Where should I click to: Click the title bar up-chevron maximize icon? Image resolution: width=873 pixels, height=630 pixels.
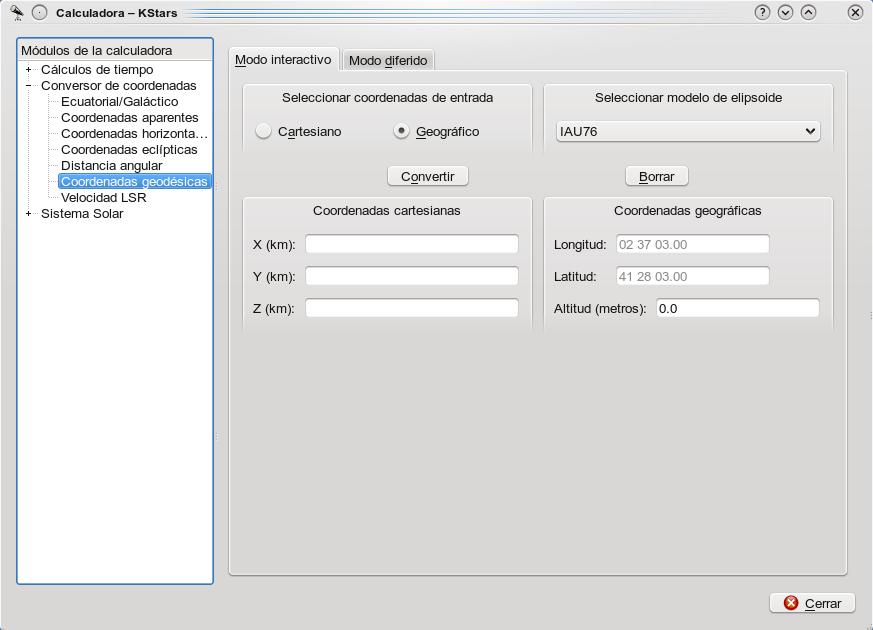[x=808, y=12]
